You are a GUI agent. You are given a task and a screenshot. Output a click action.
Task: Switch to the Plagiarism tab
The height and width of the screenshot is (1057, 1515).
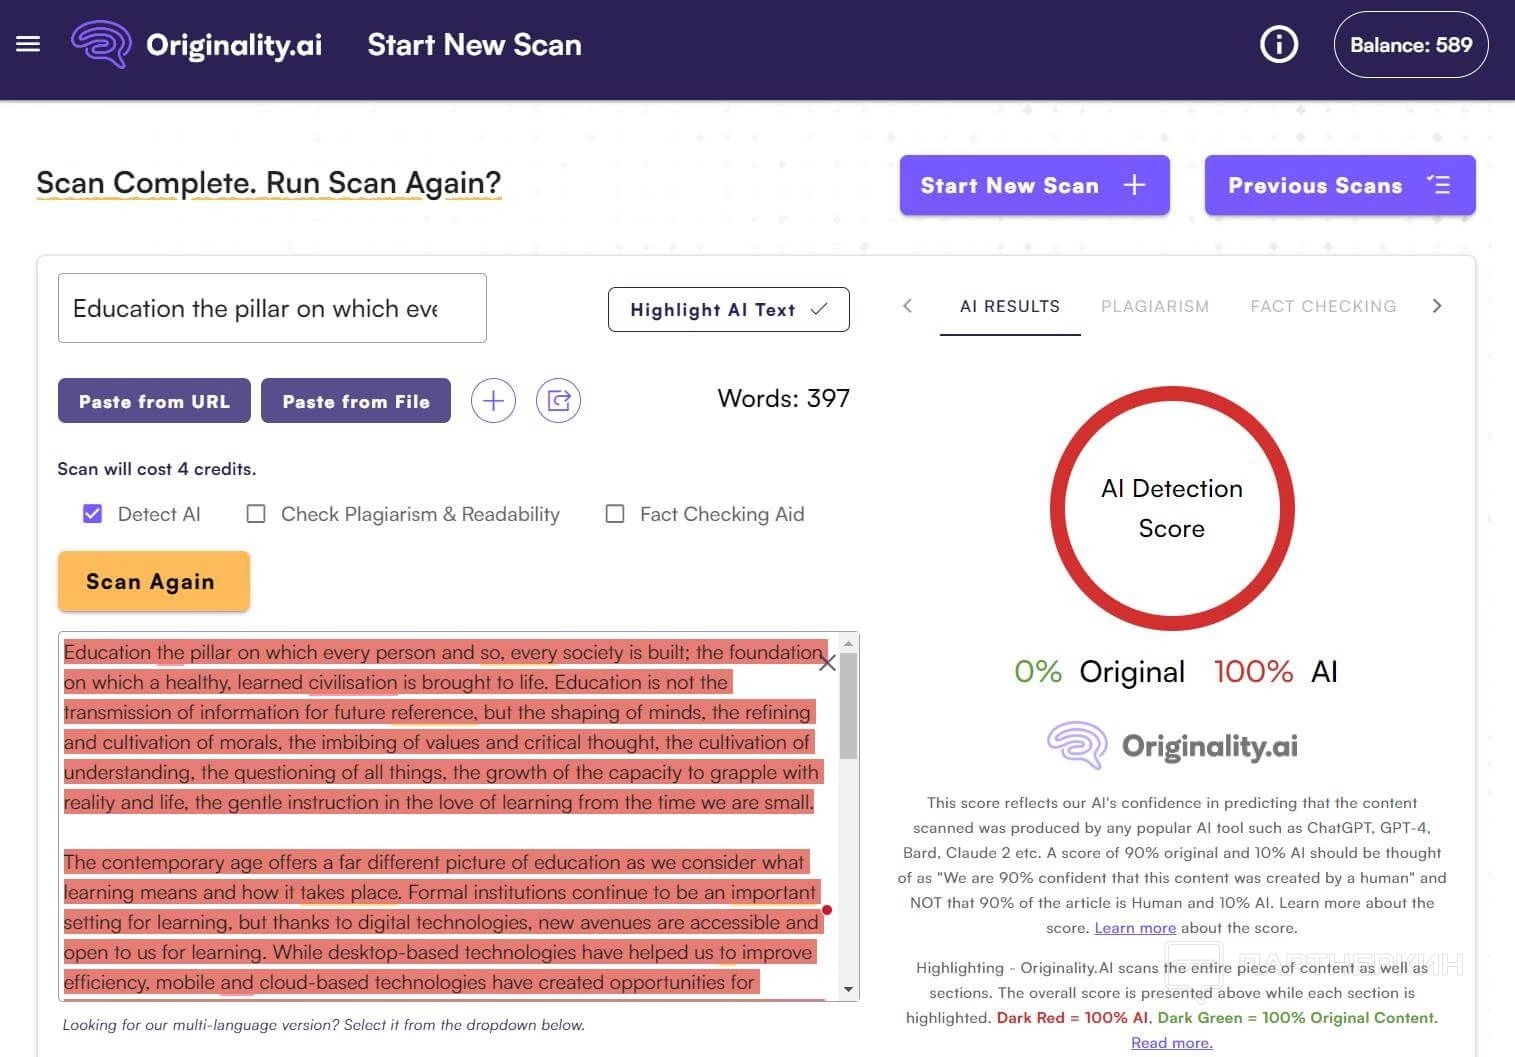click(1155, 307)
